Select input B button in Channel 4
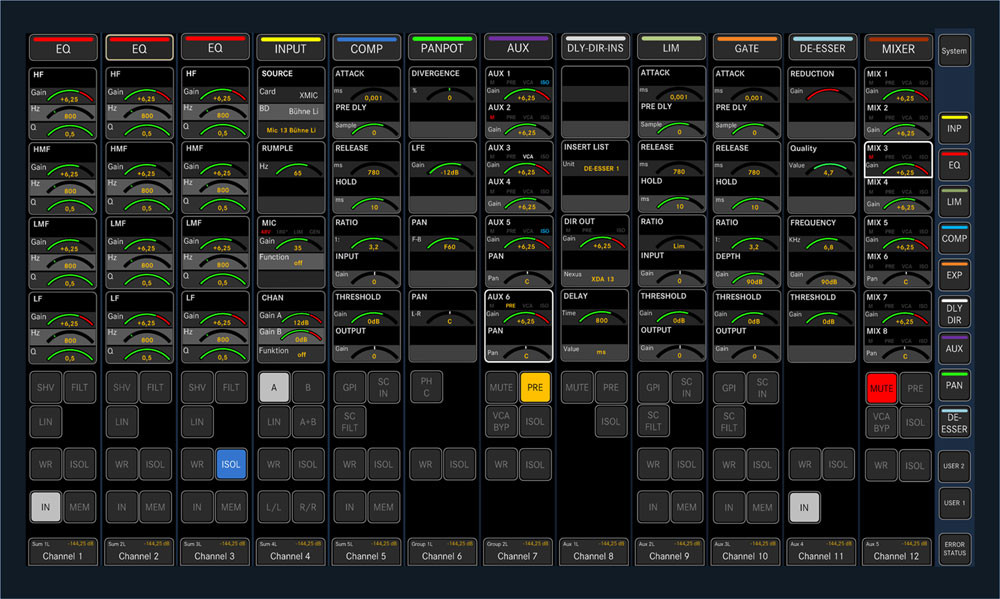 308,387
